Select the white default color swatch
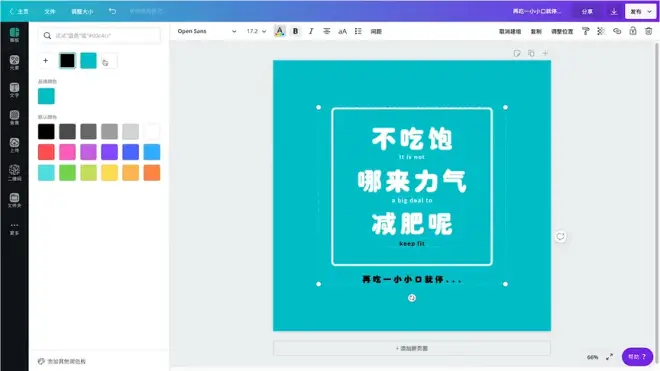 152,131
